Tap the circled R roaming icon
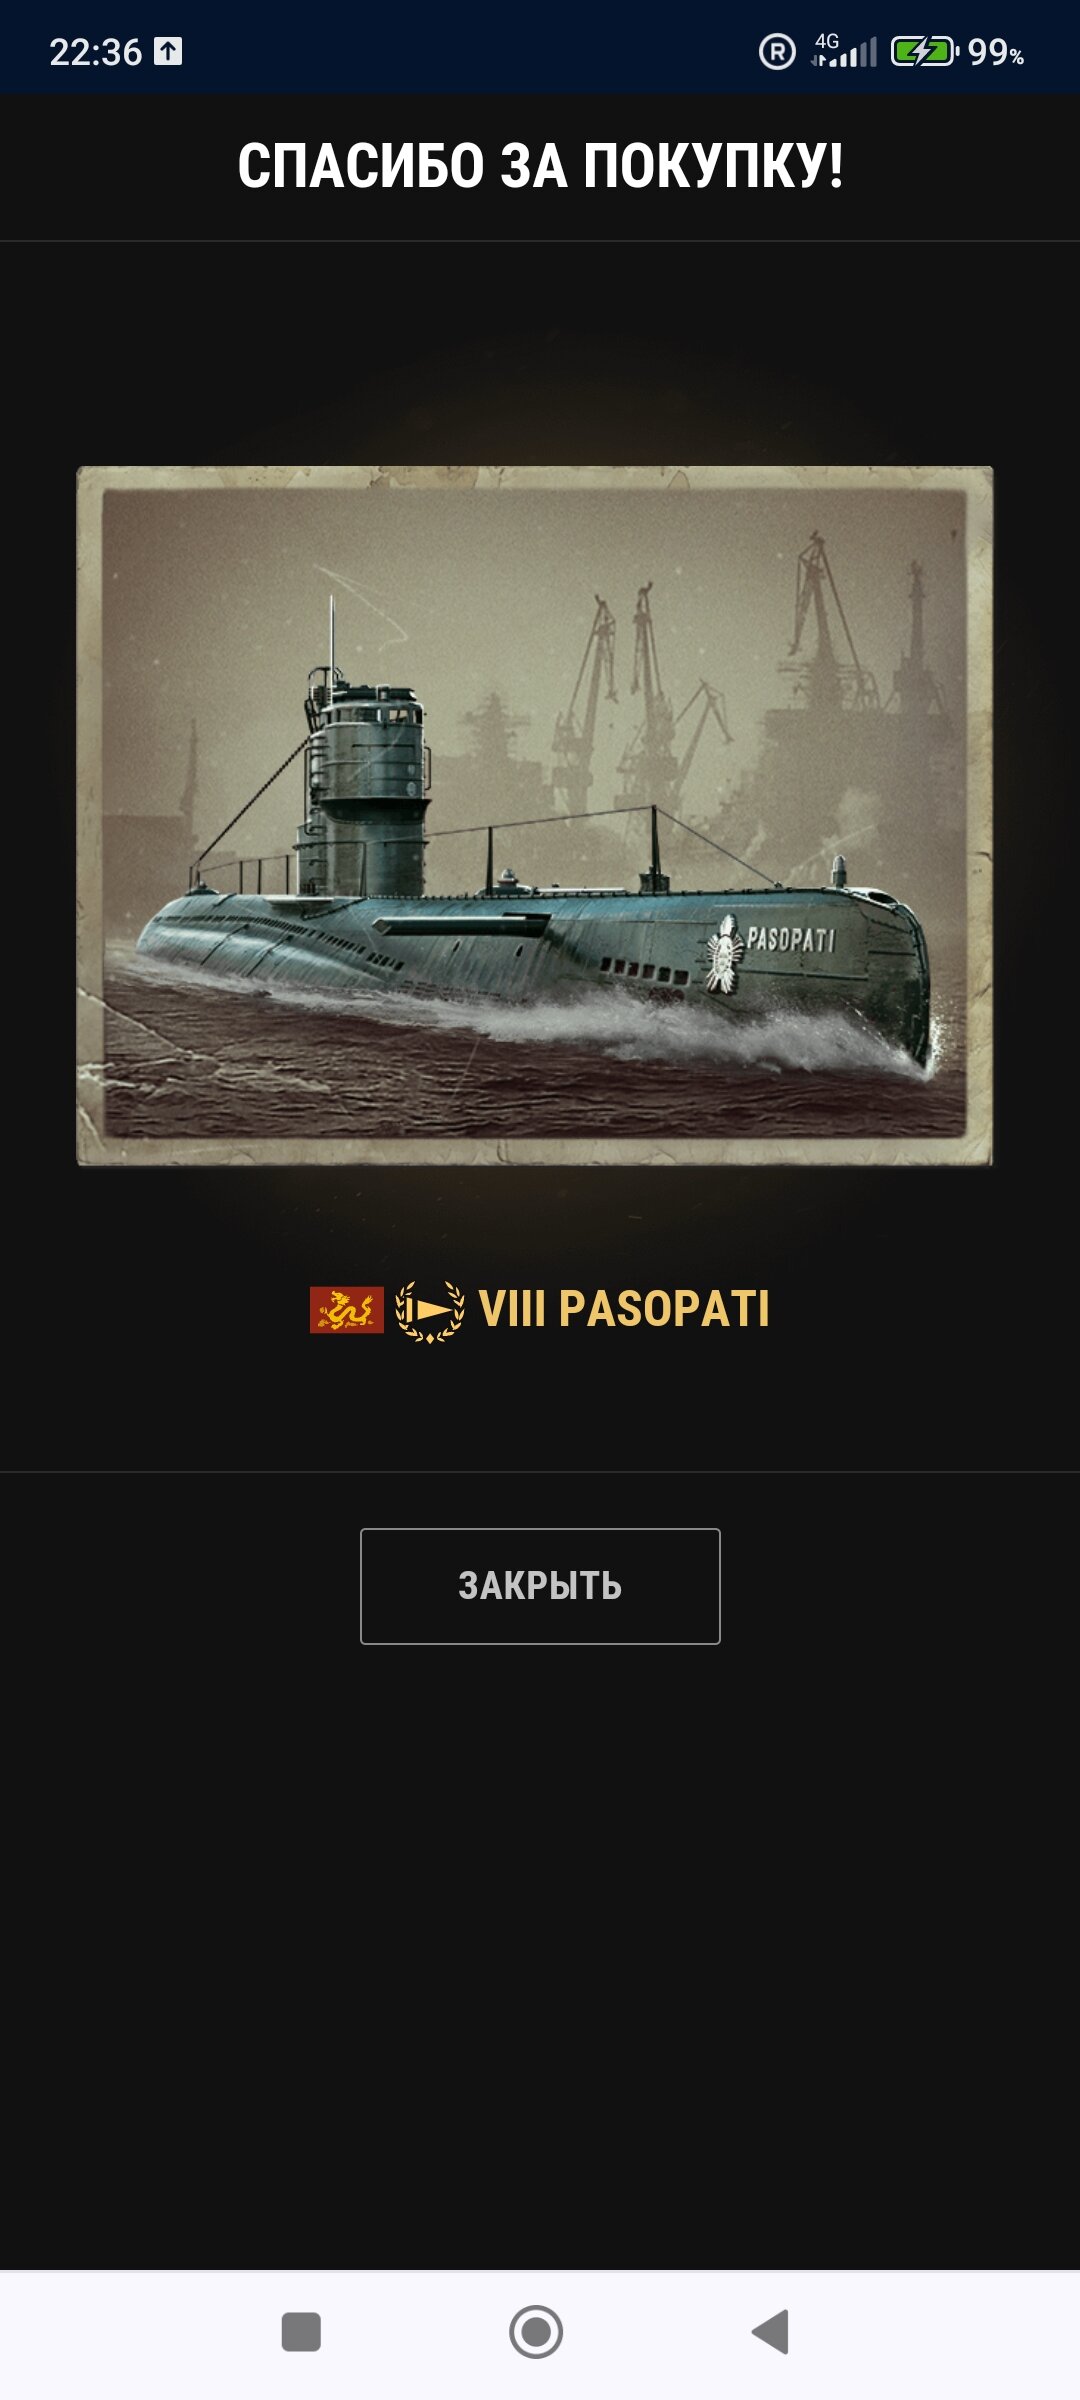 (777, 51)
